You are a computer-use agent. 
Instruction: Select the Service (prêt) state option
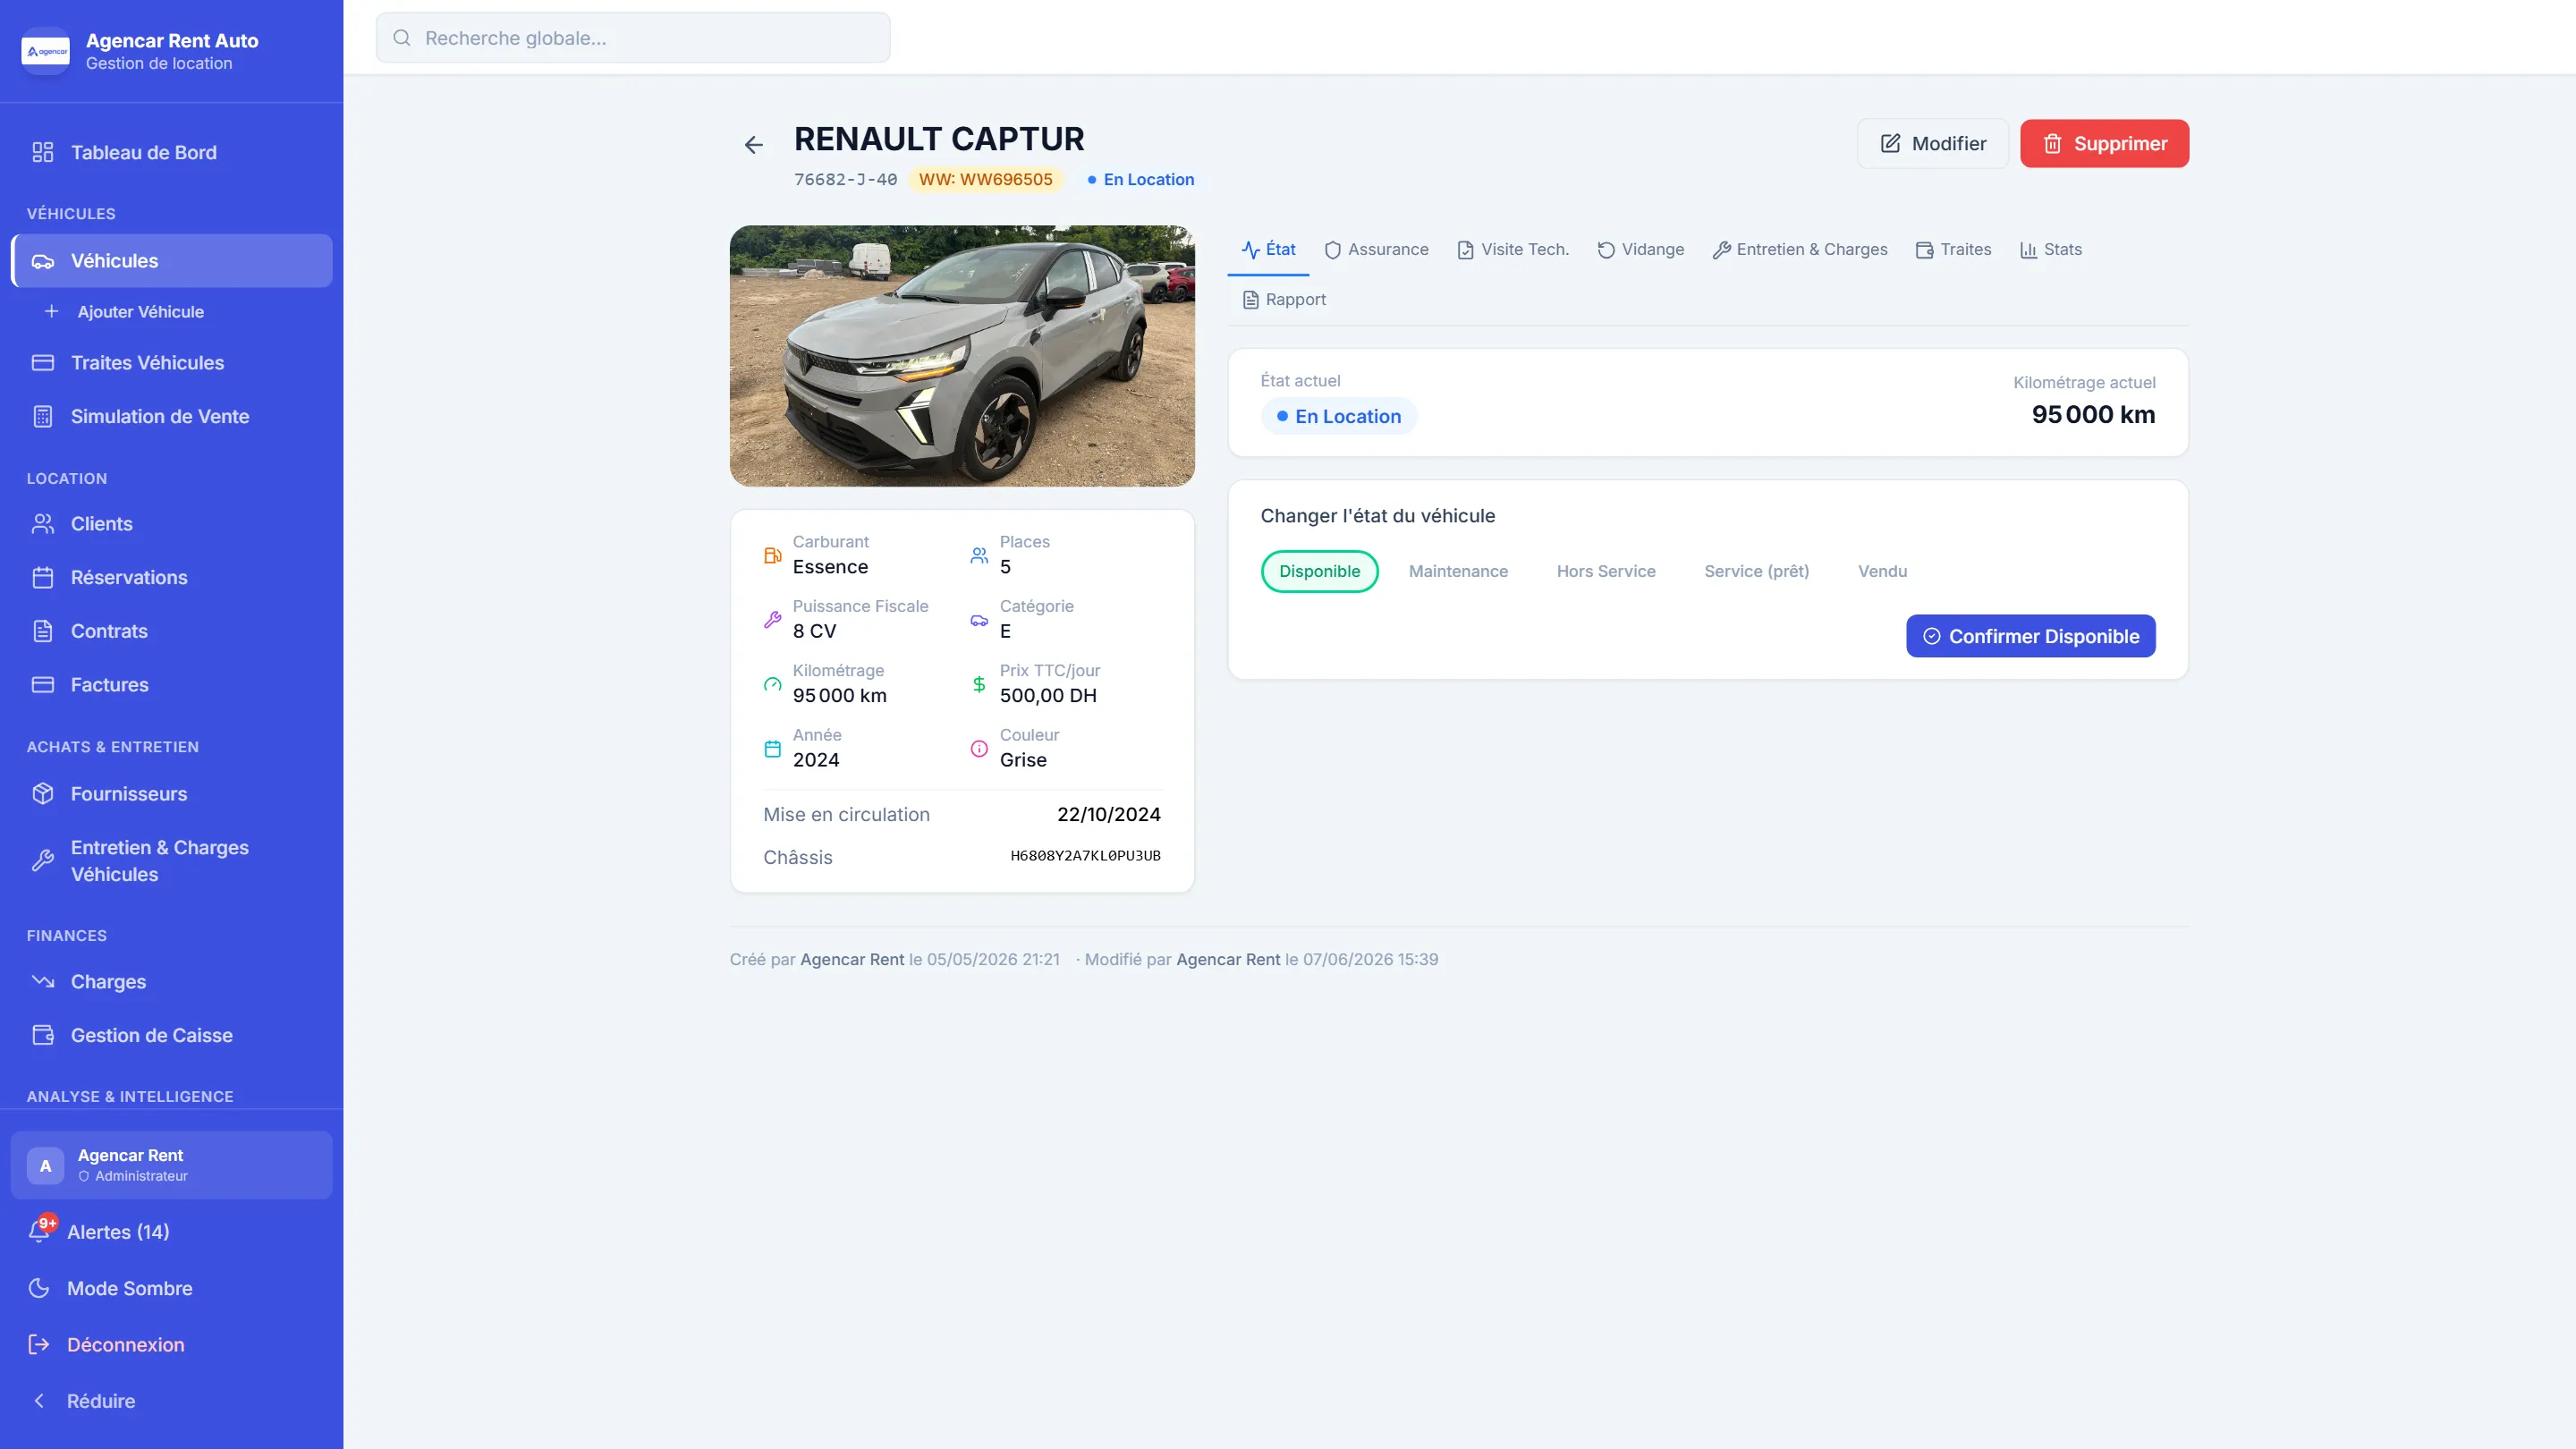pyautogui.click(x=1756, y=571)
